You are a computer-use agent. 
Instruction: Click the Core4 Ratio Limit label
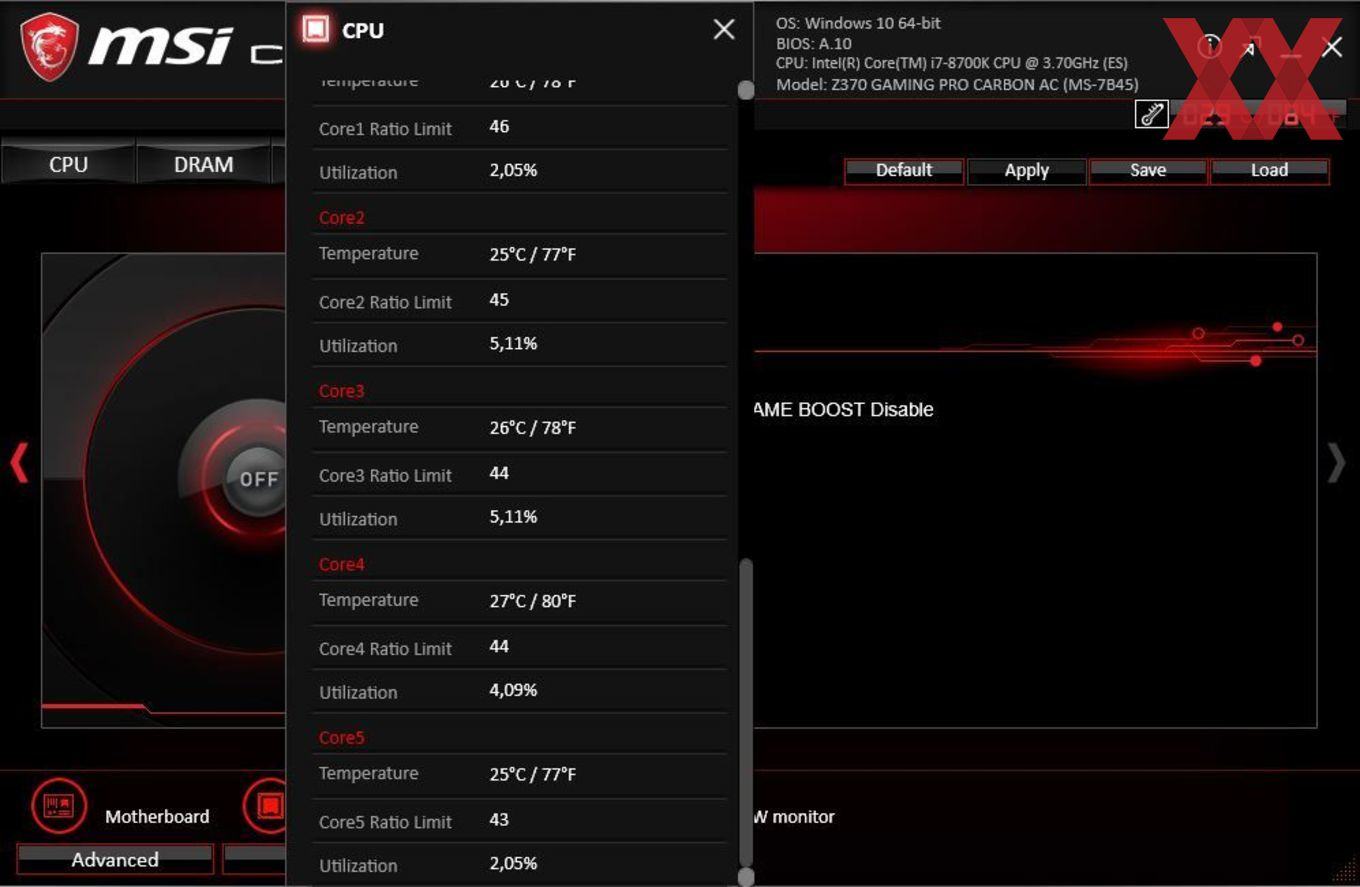point(385,649)
